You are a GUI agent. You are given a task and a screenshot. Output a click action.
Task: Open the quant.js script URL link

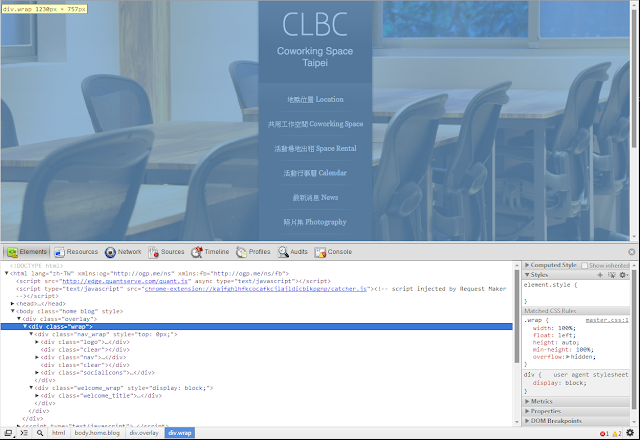125,281
